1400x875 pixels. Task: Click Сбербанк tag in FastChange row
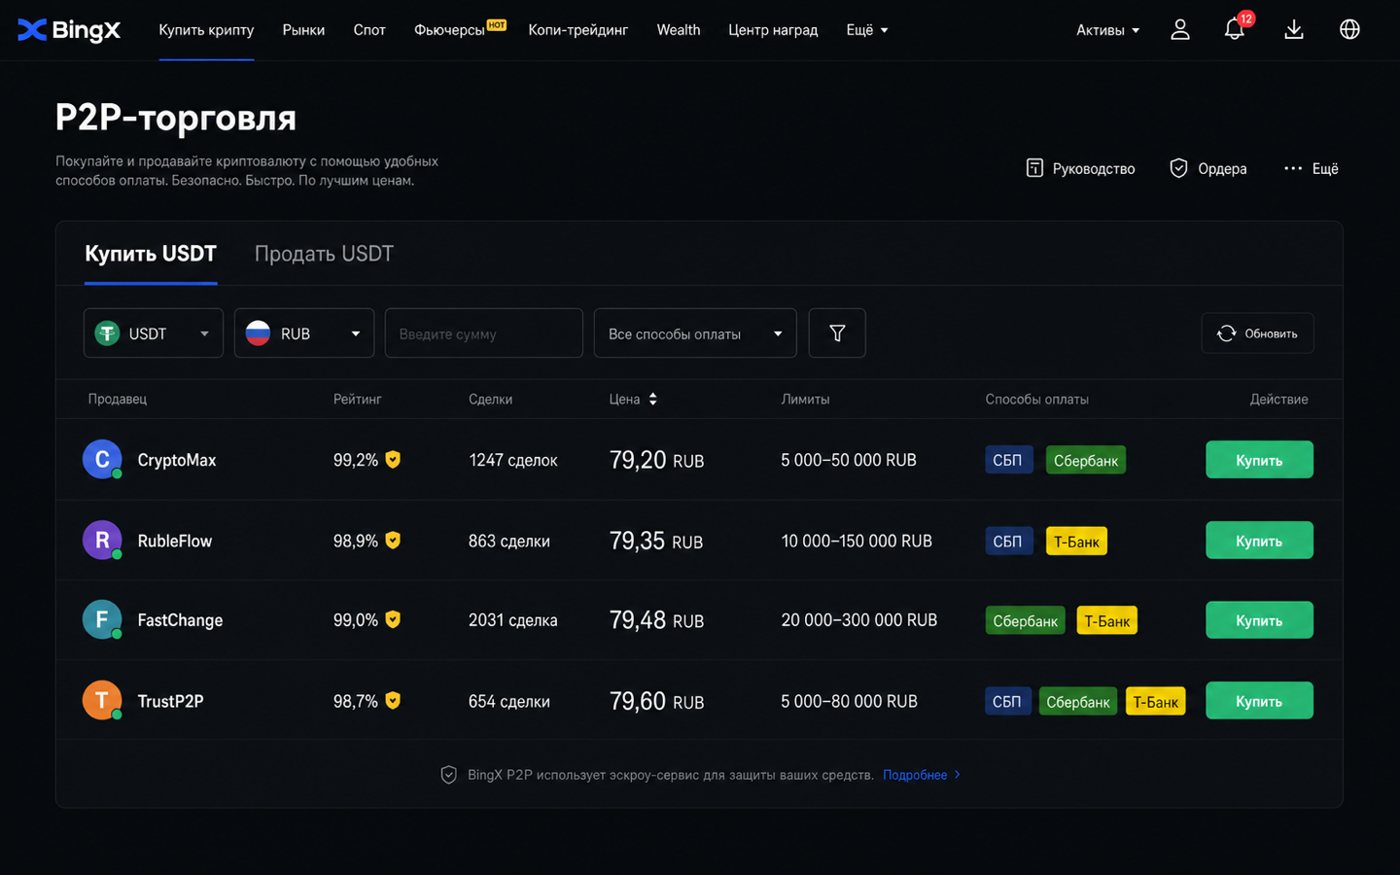click(1025, 620)
